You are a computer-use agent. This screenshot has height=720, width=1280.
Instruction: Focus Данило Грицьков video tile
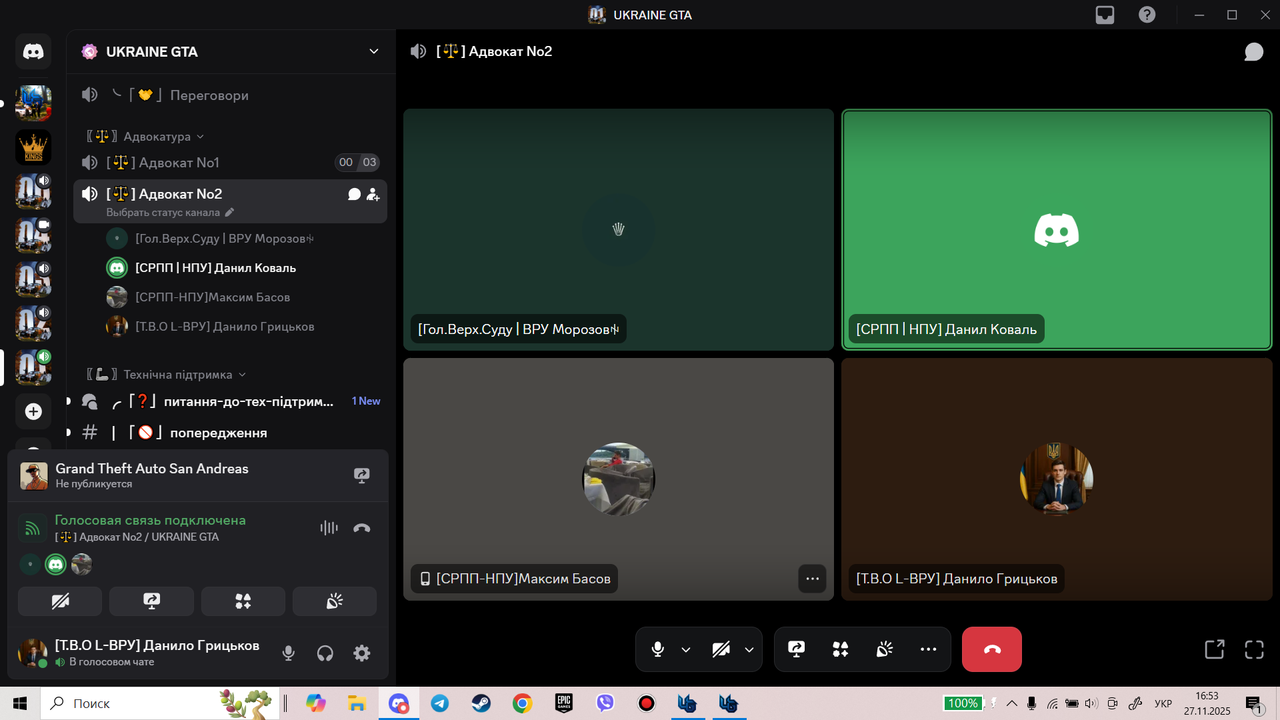point(1057,479)
